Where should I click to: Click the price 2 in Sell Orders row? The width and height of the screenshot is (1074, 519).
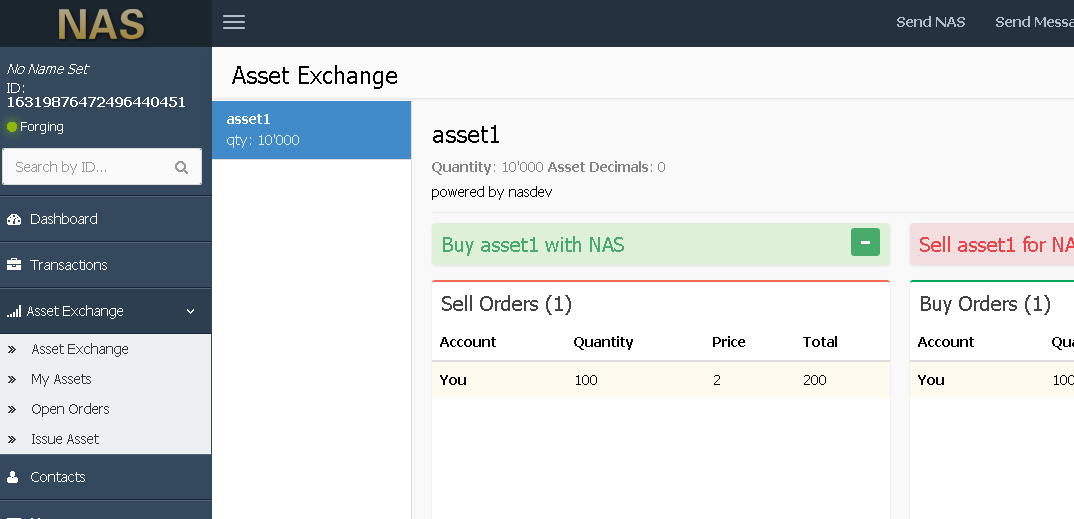click(716, 380)
